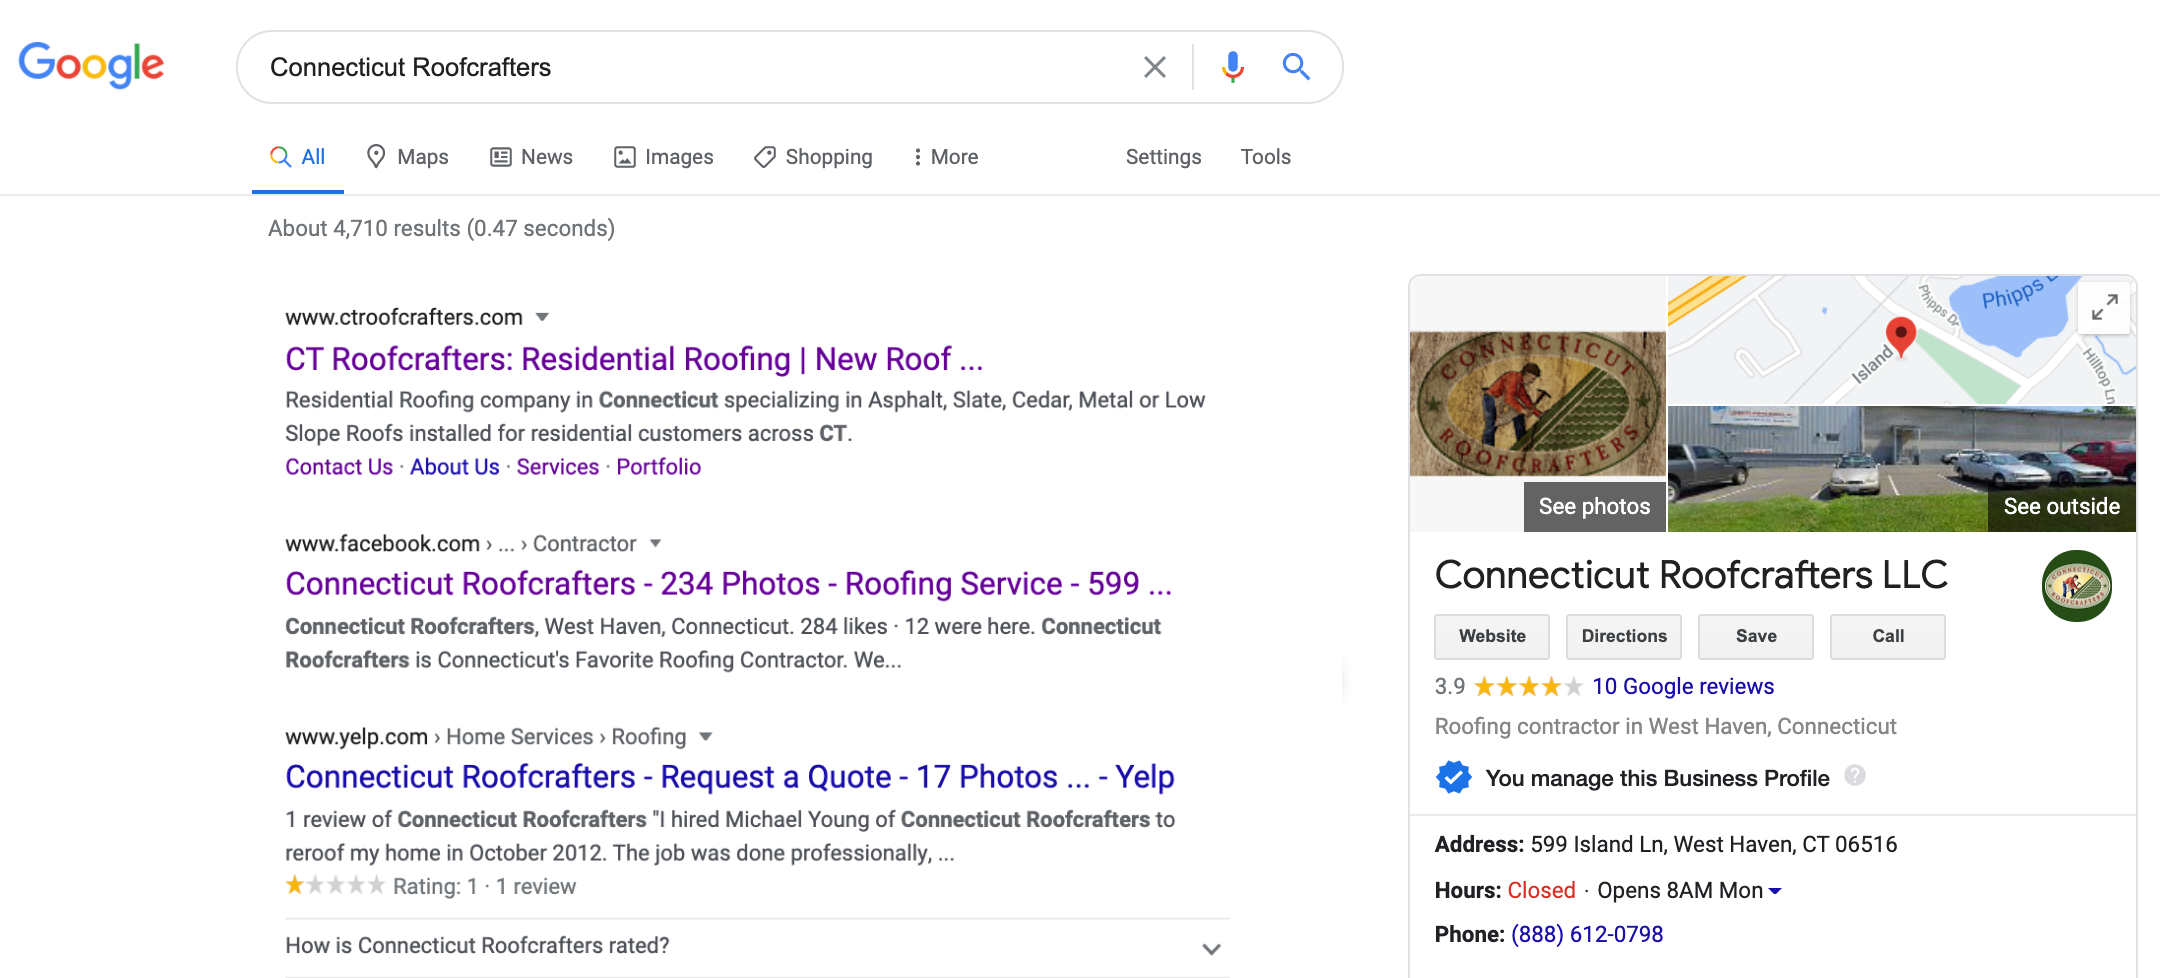Click the Website button
Screen dimensions: 2160x978
[x=1492, y=636]
